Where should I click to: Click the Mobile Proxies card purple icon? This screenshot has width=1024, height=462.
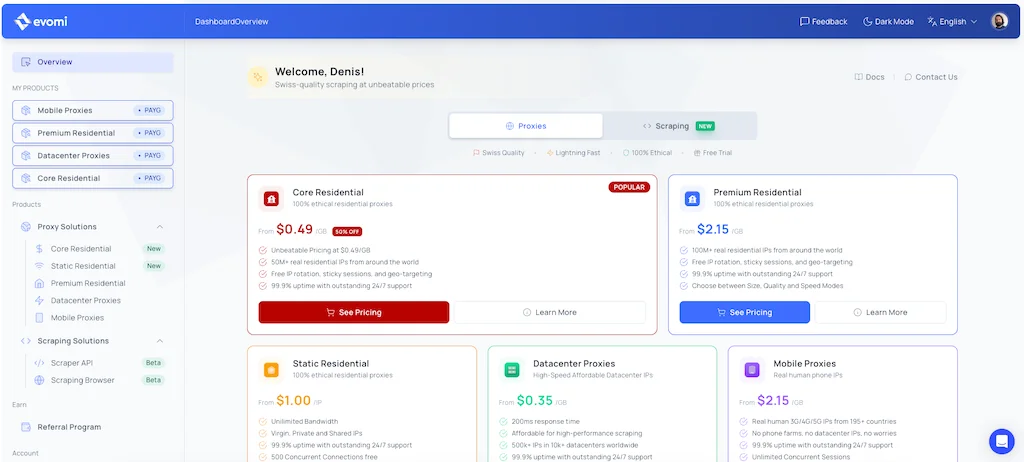[752, 370]
